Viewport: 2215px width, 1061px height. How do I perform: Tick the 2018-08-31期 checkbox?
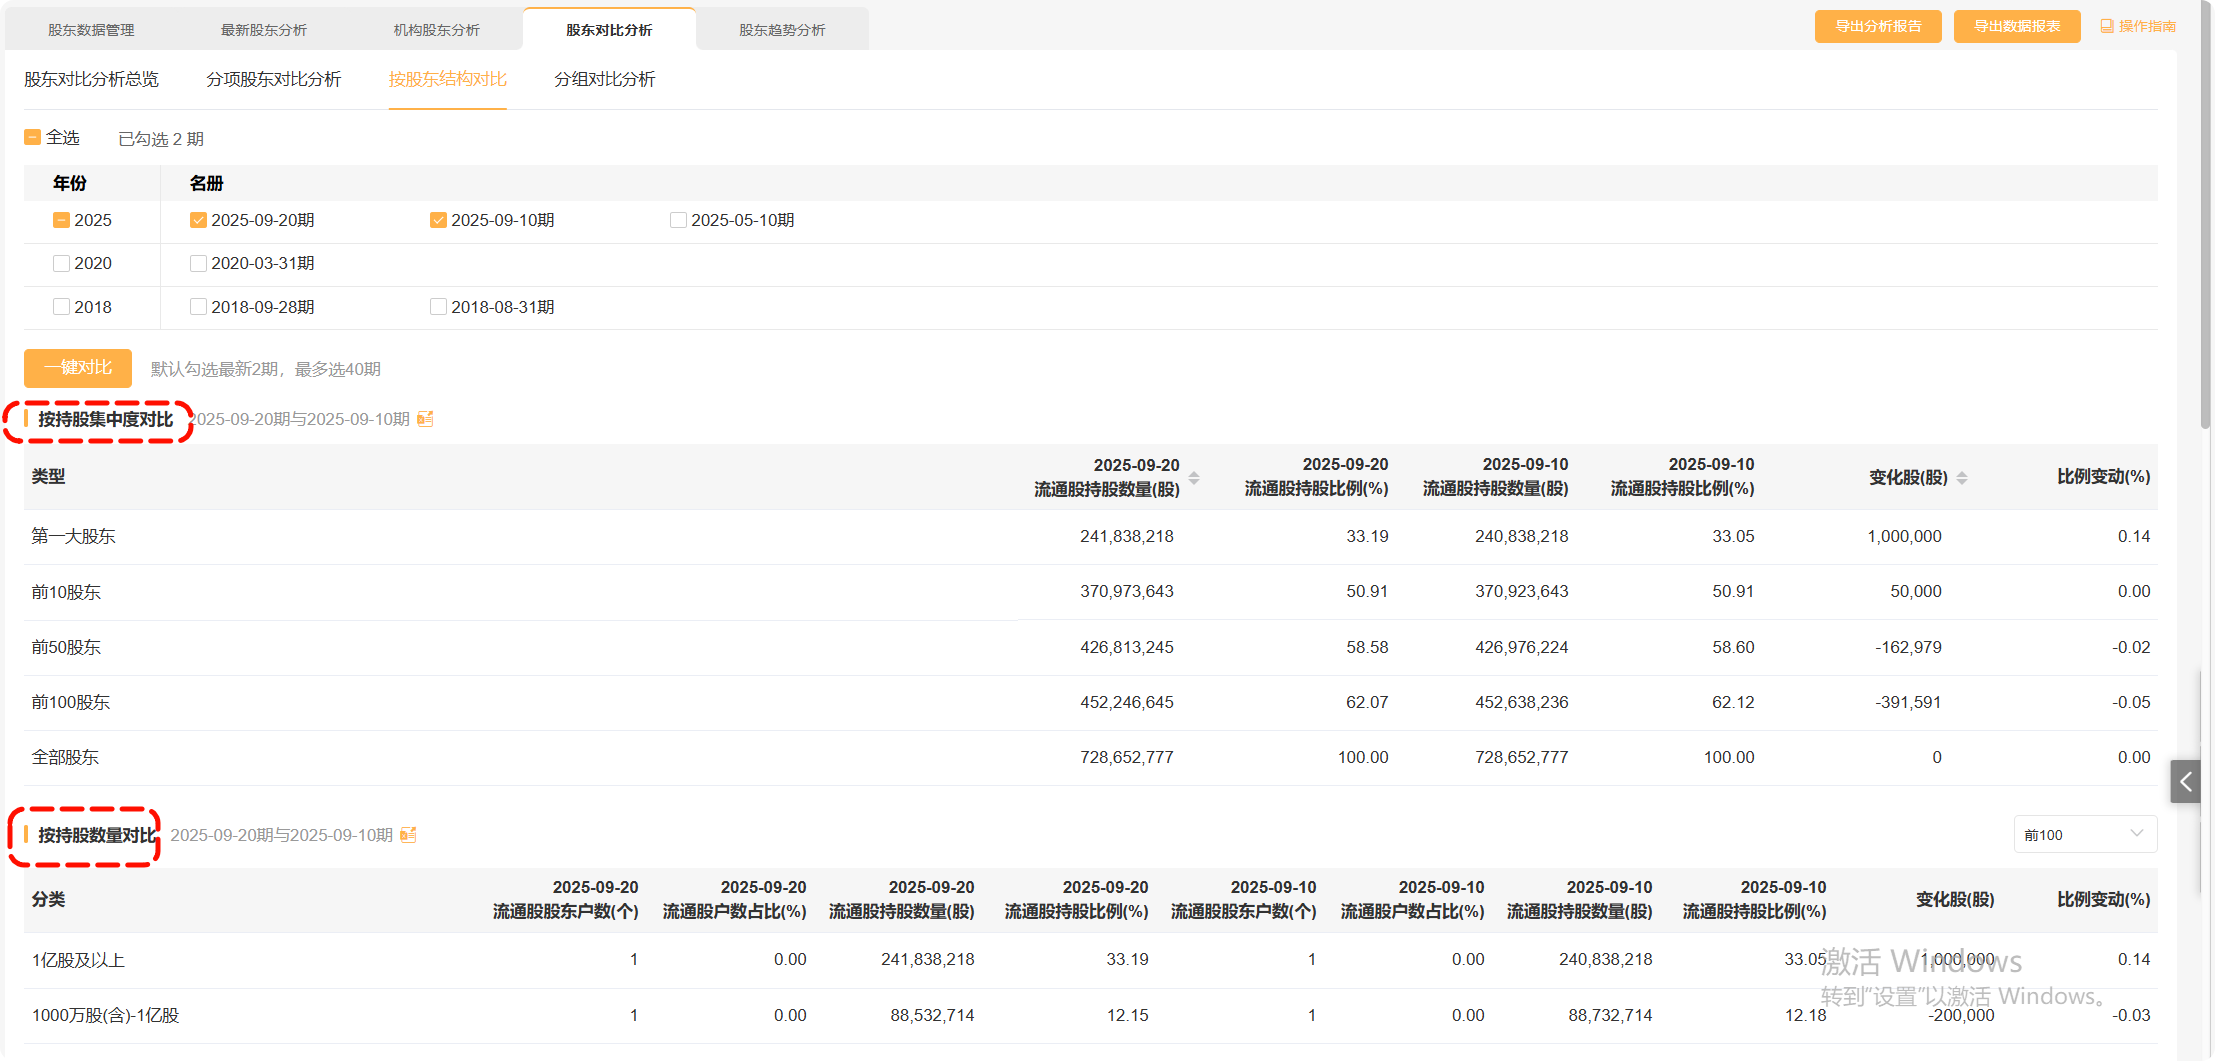pos(438,307)
